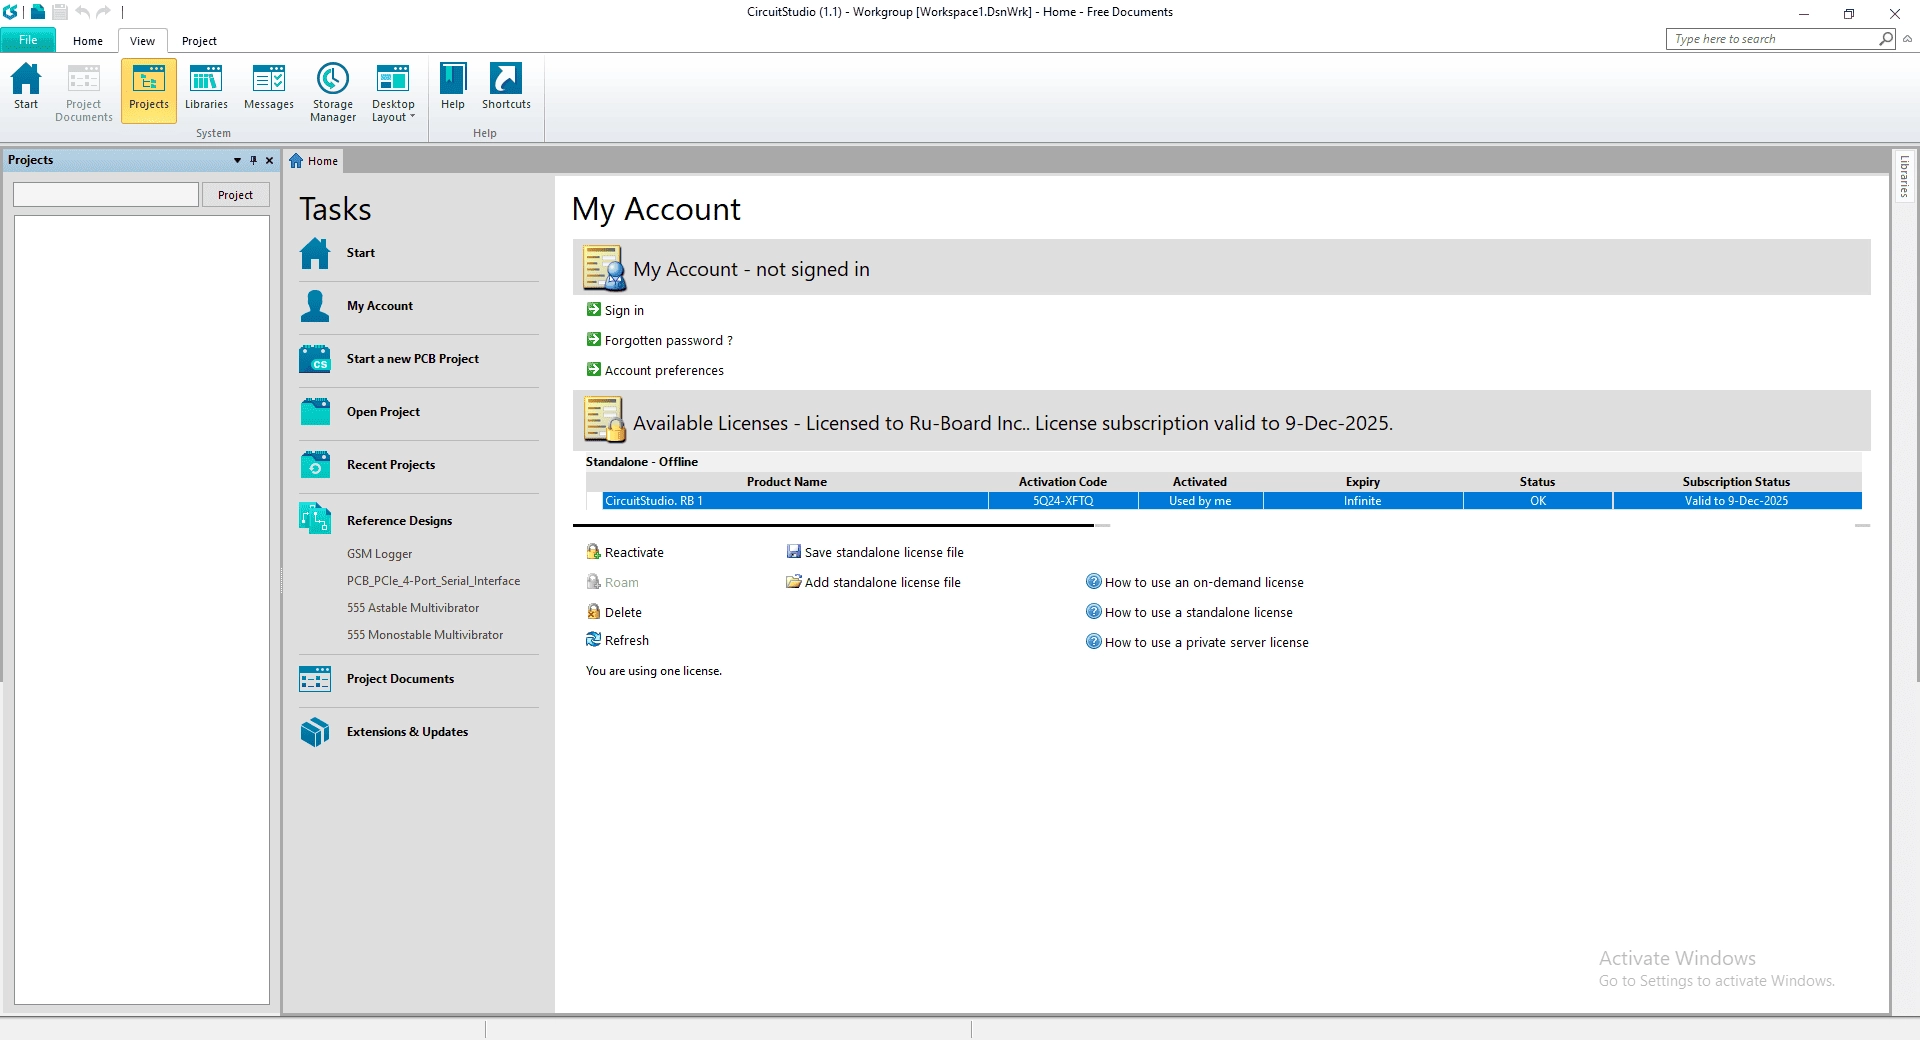
Task: Open 555 Monostable Multivibrator design
Action: tap(425, 635)
